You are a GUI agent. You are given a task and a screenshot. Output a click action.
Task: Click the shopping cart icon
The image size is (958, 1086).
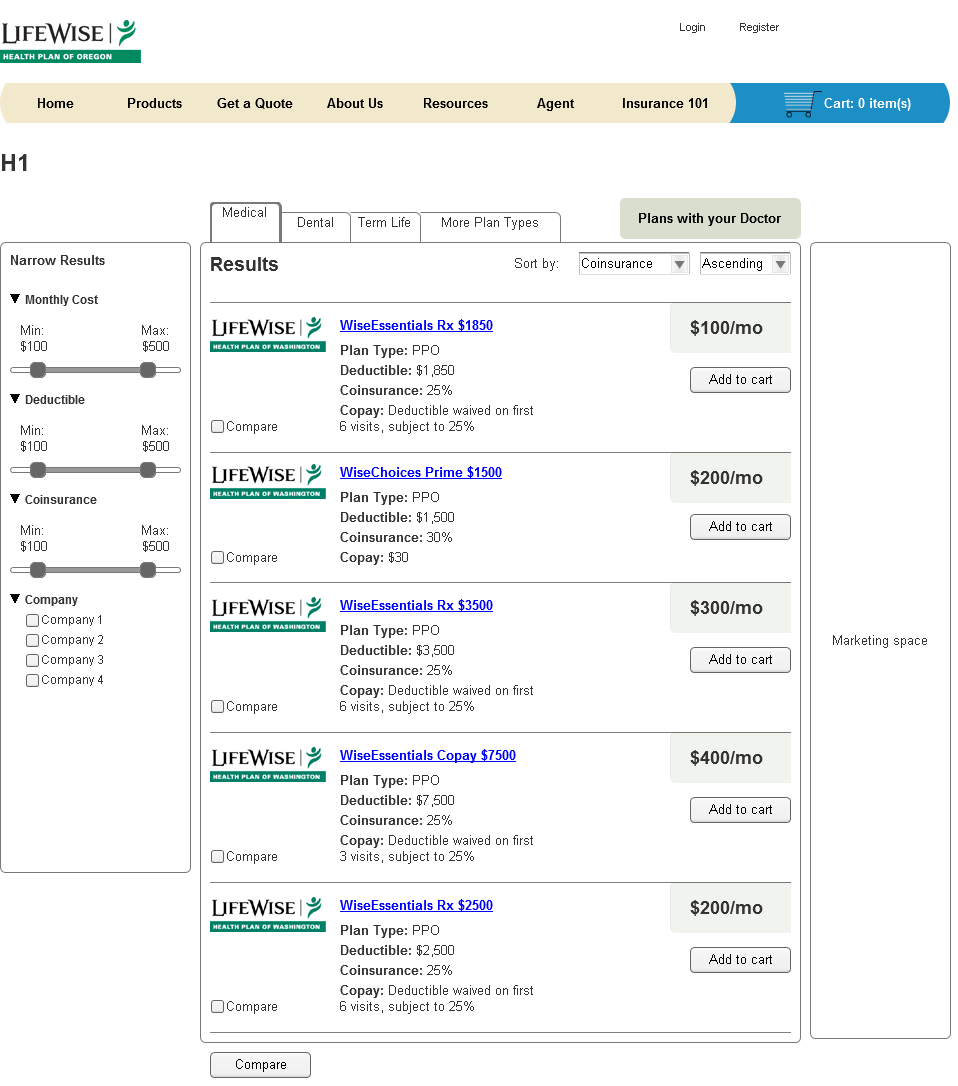(802, 104)
